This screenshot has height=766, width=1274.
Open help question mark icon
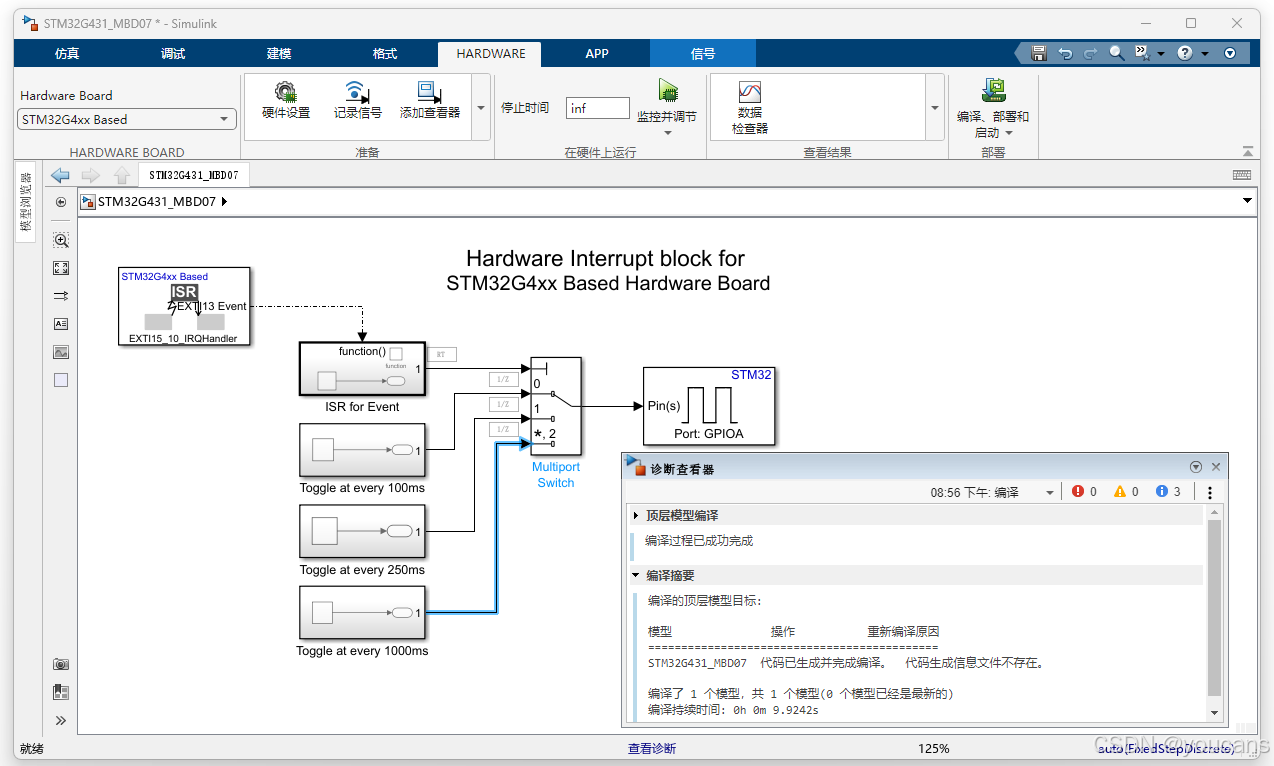tap(1185, 53)
